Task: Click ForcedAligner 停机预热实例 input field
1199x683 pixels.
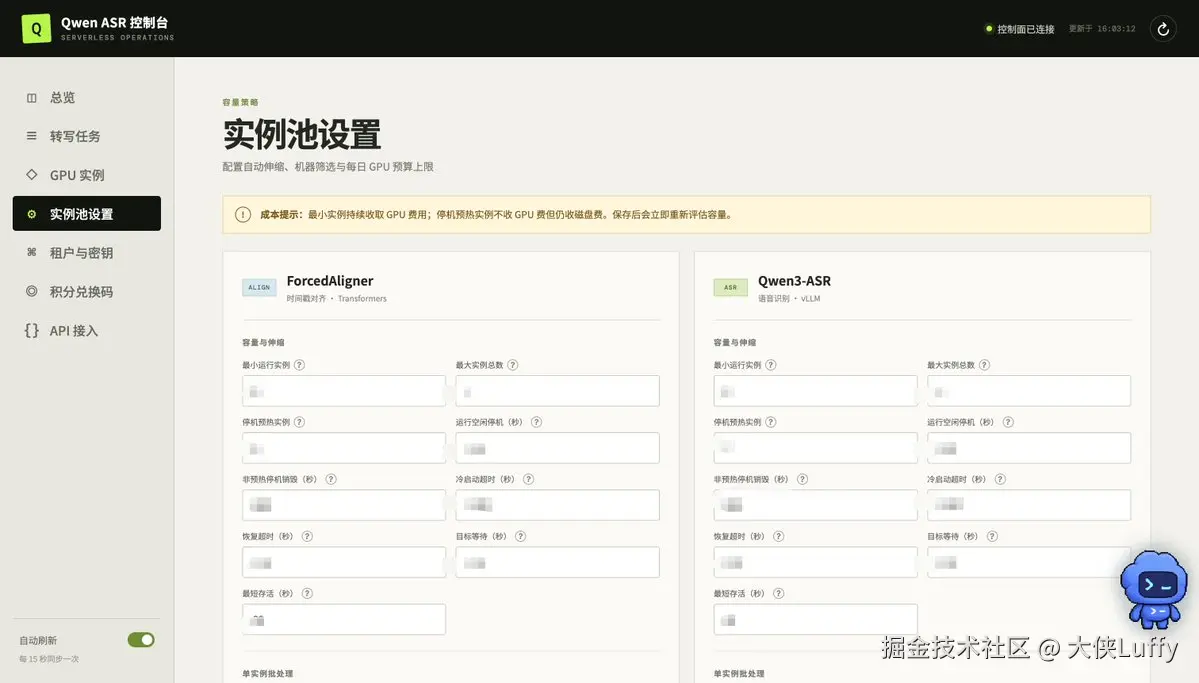Action: click(x=344, y=448)
